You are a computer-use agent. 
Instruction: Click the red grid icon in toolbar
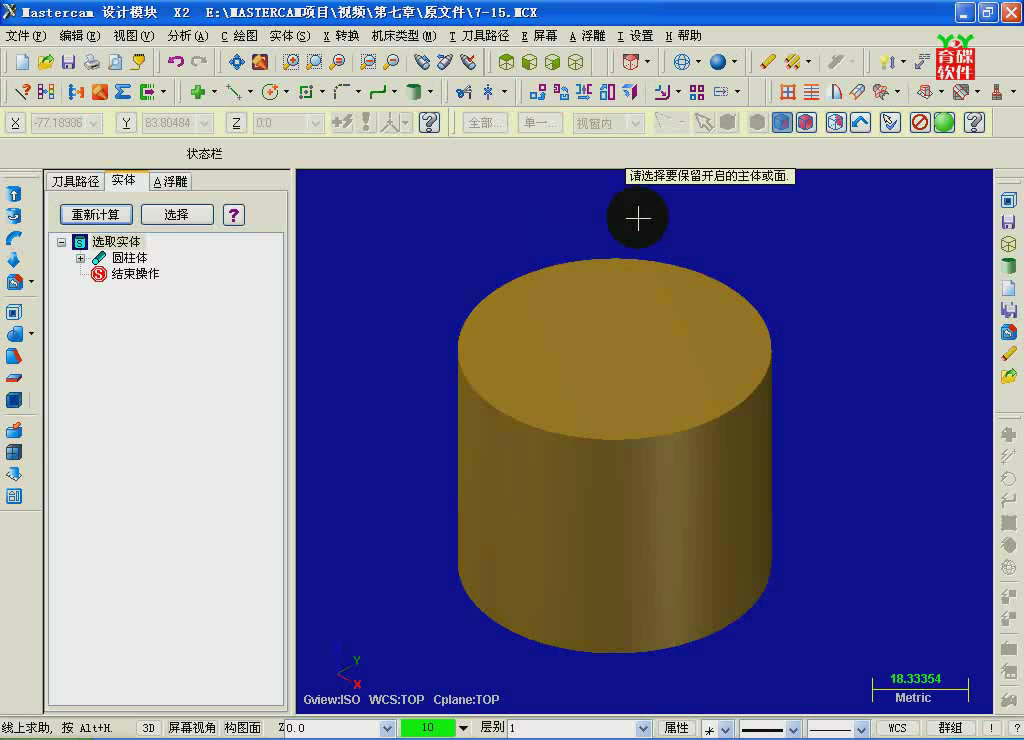point(788,92)
